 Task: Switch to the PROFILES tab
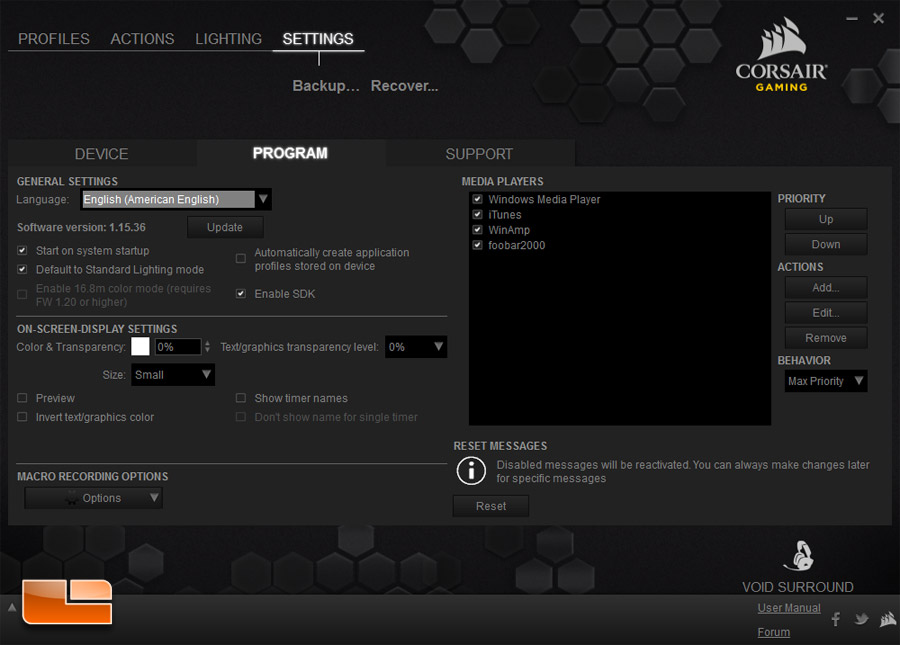point(54,39)
